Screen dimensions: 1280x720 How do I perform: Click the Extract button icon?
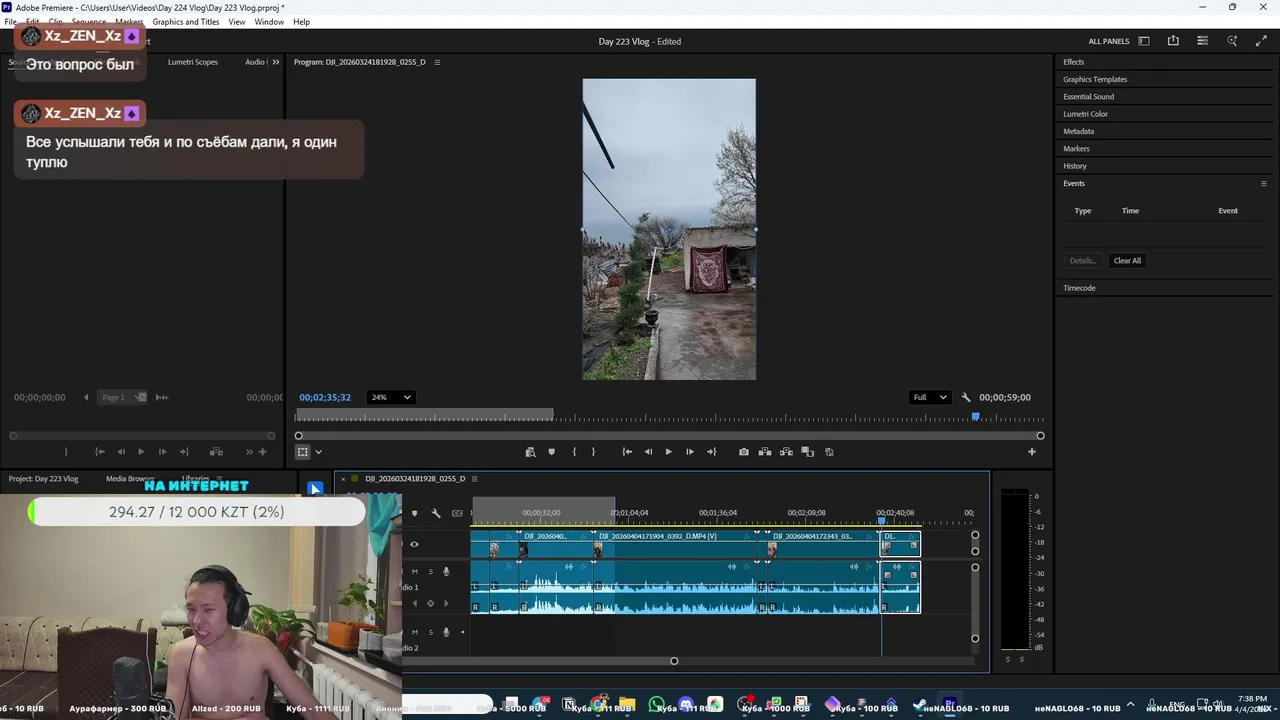tap(786, 452)
